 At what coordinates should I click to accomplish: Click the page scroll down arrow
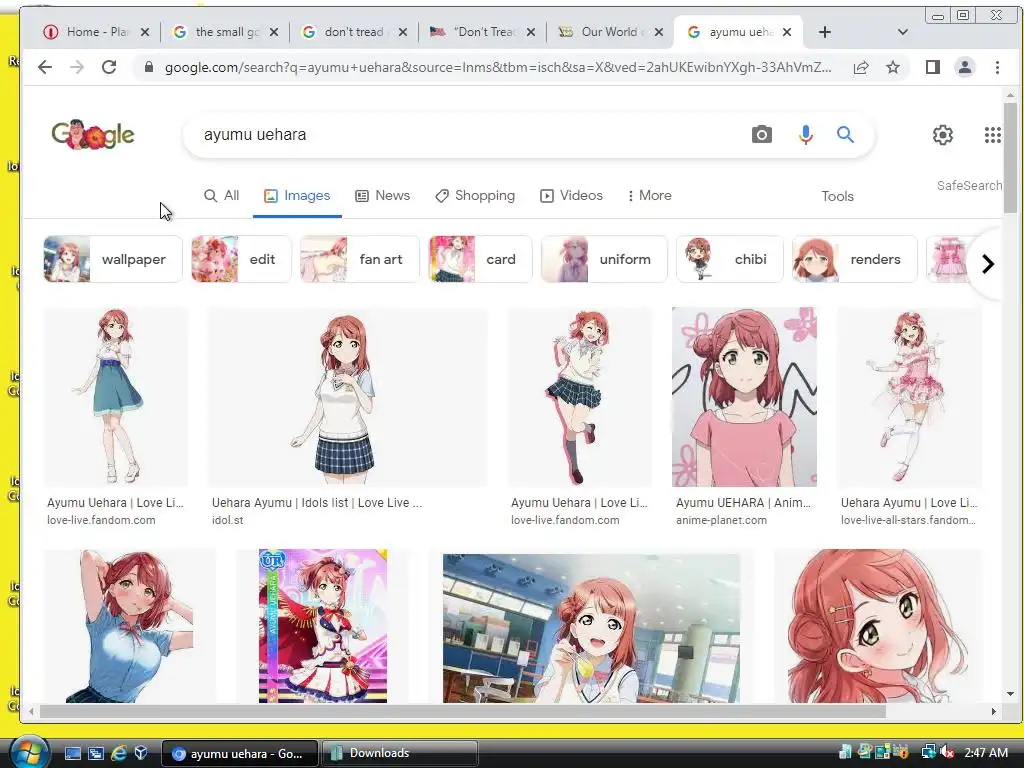1010,694
